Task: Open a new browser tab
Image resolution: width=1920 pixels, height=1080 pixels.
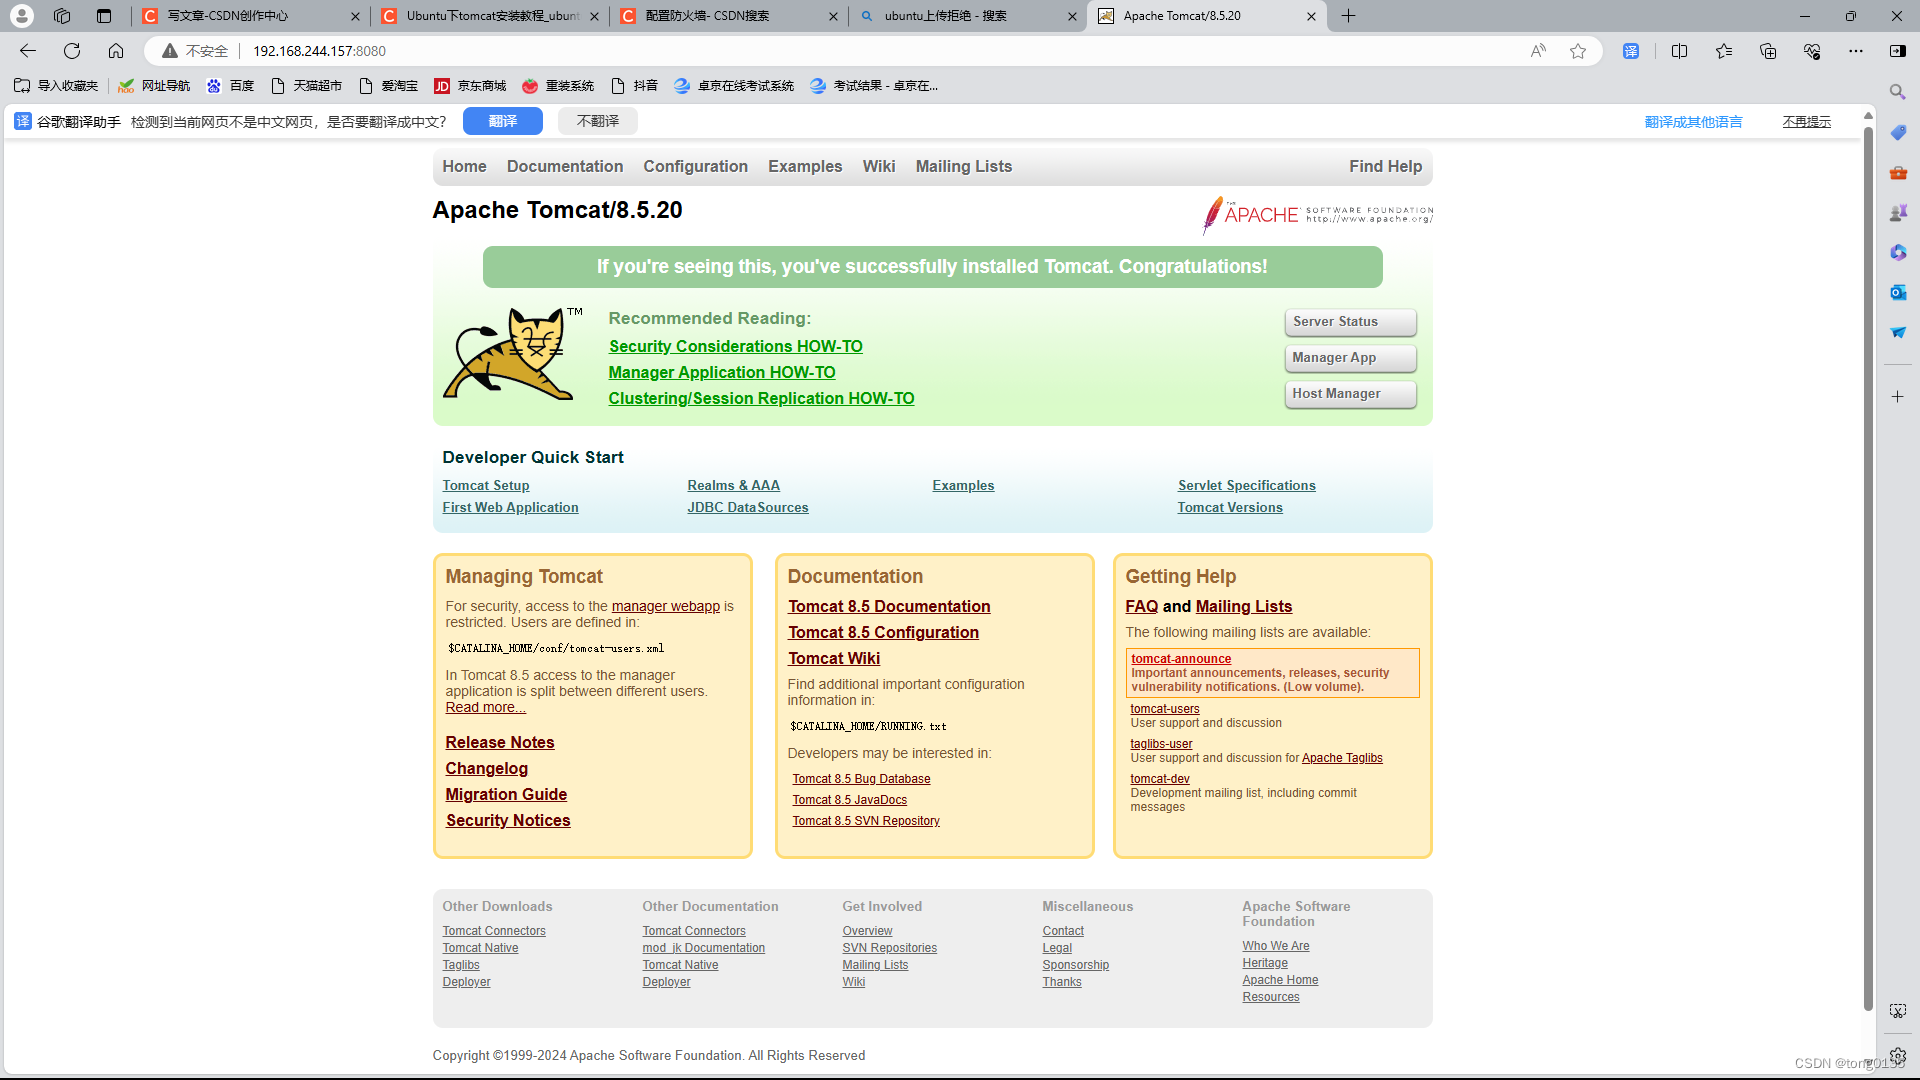Action: [x=1349, y=16]
